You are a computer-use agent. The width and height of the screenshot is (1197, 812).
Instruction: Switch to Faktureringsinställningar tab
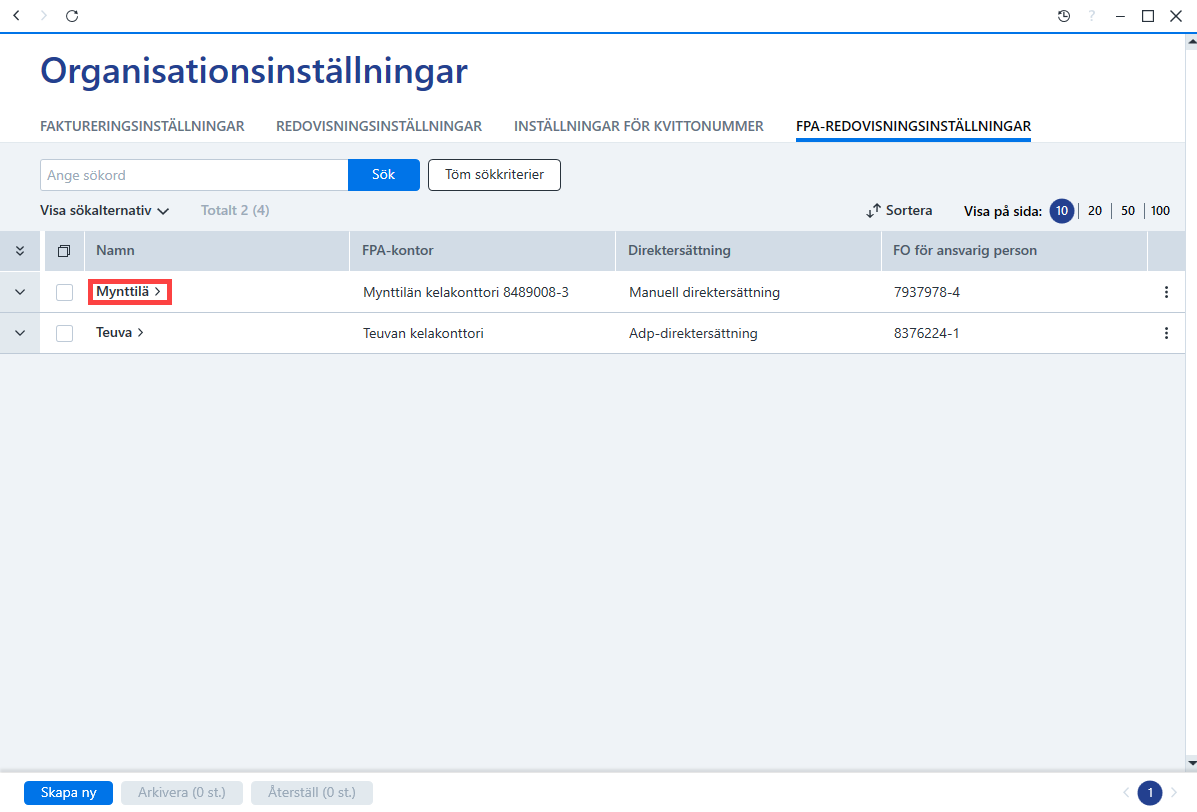click(142, 126)
